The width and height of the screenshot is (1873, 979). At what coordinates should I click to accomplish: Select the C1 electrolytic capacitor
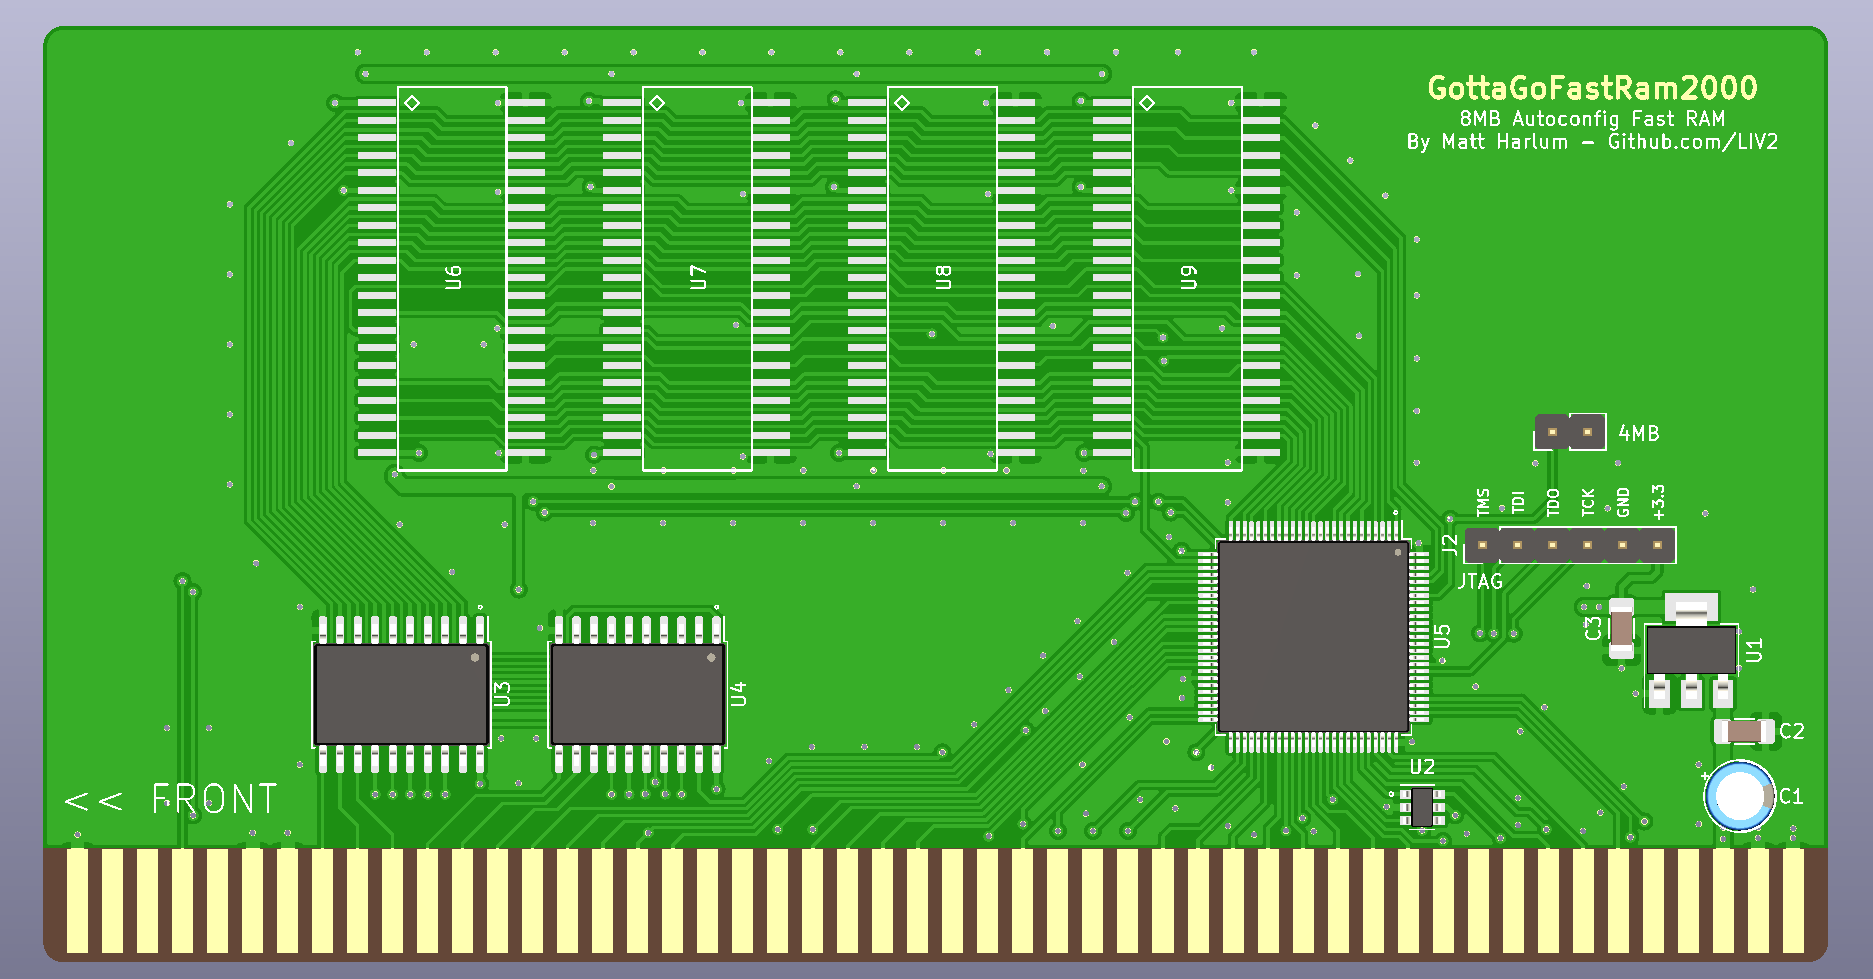pos(1739,795)
